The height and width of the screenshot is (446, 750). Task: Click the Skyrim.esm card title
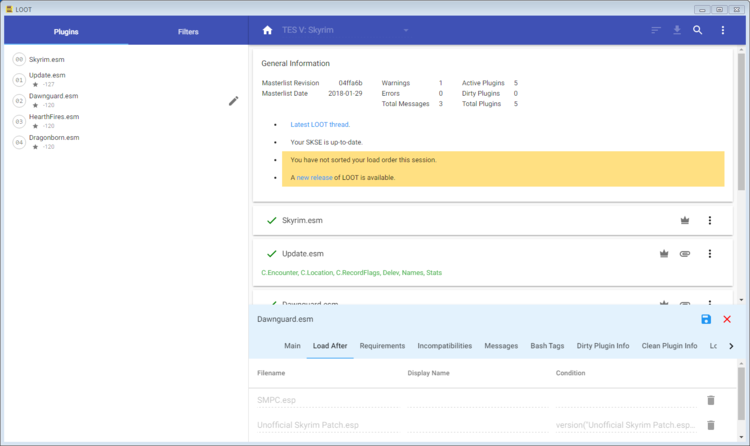(x=302, y=220)
